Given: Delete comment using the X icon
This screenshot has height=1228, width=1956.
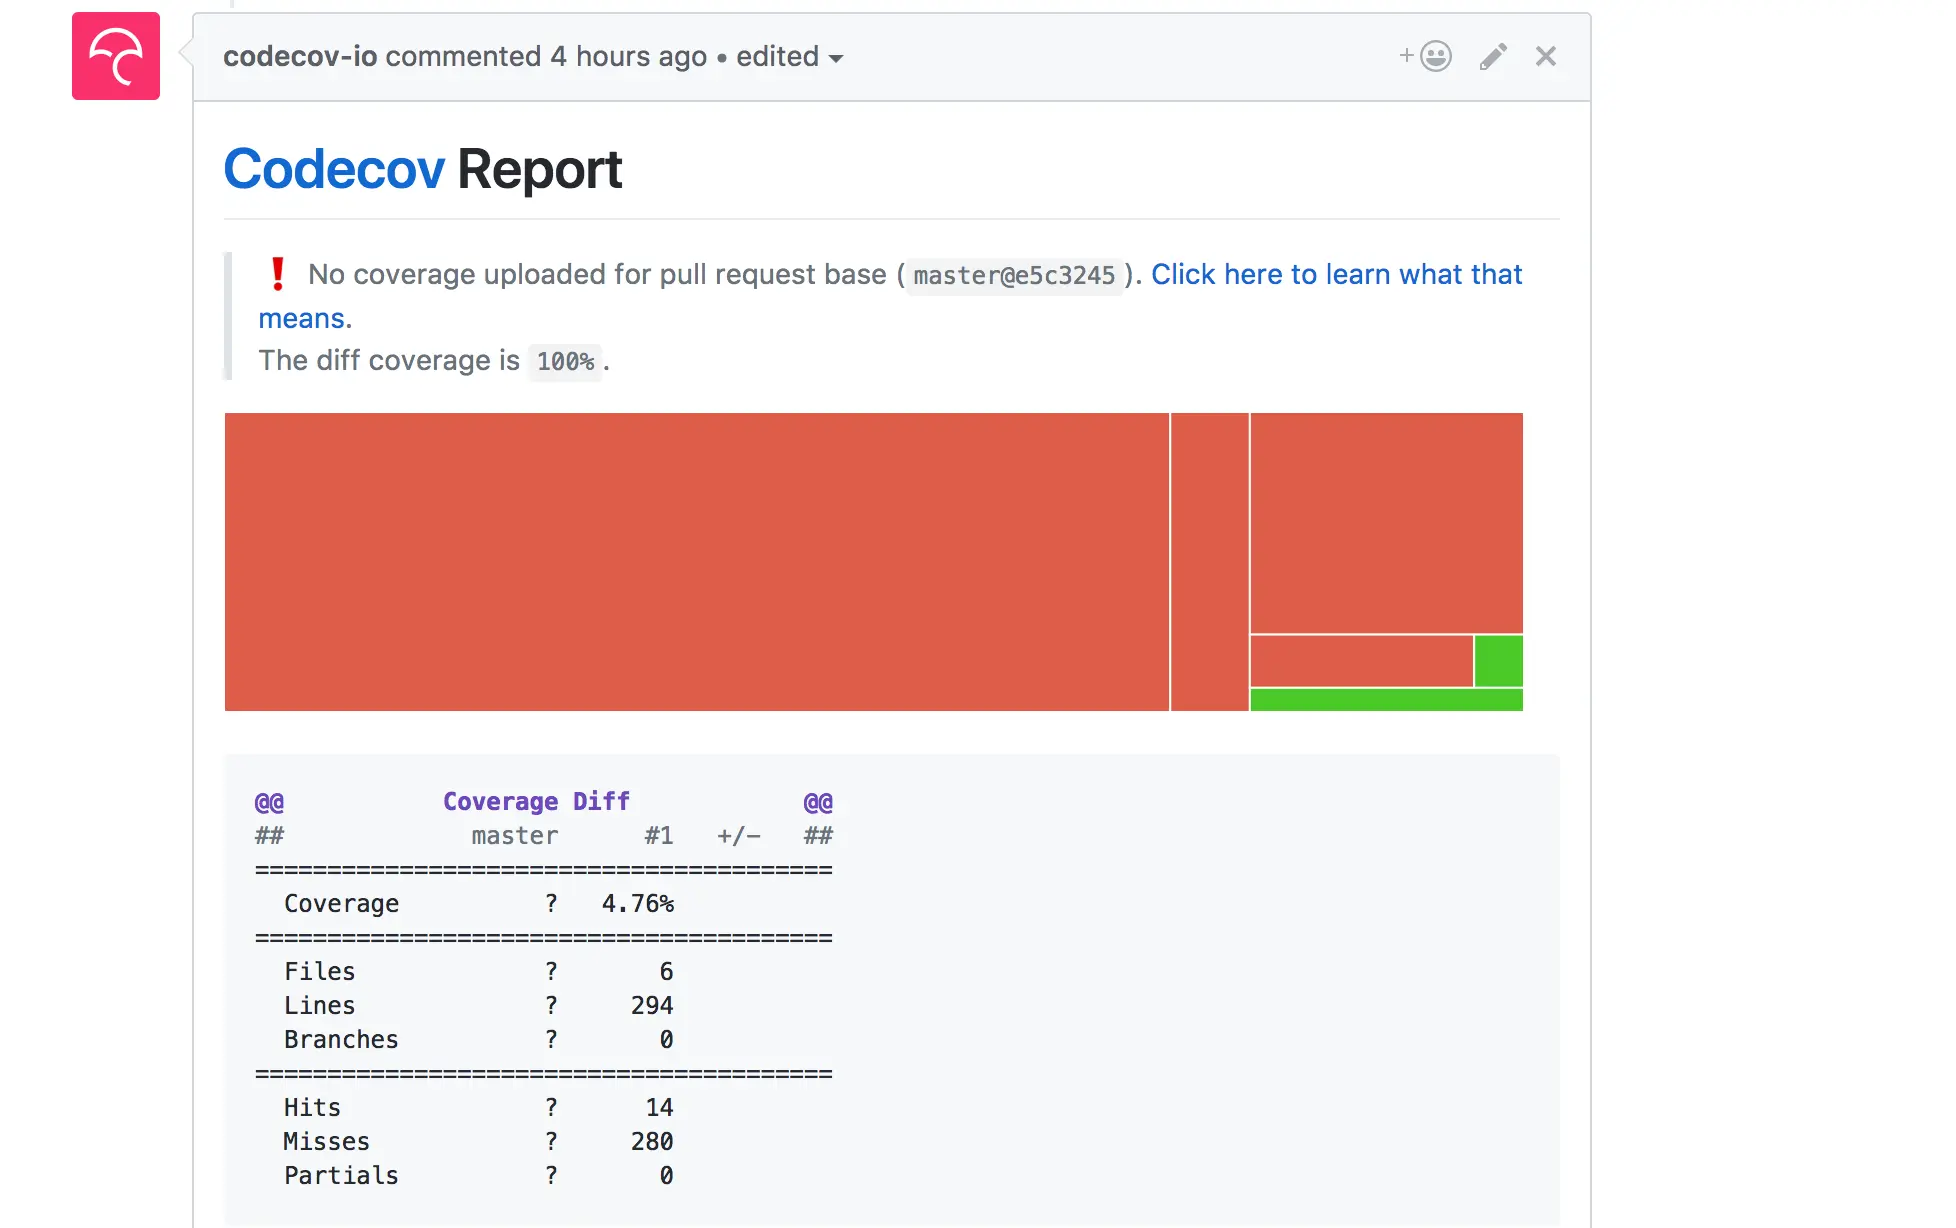Looking at the screenshot, I should [1546, 57].
